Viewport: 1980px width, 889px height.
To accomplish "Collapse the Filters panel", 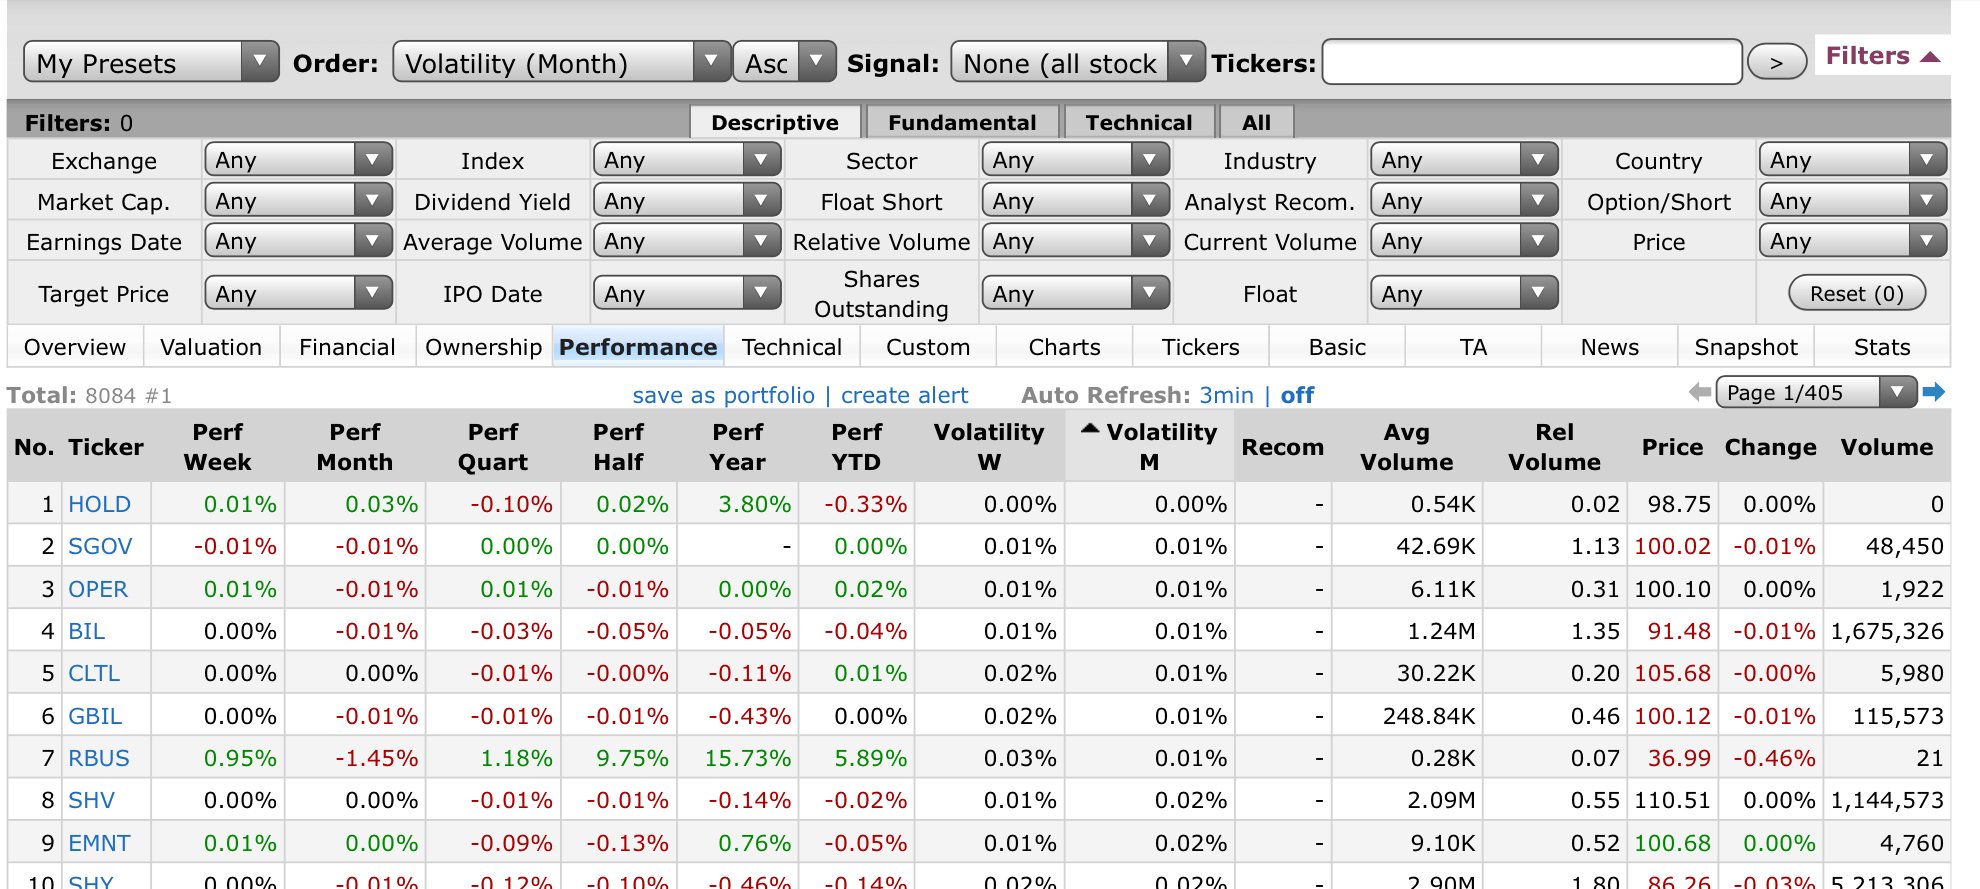I will pyautogui.click(x=1881, y=56).
